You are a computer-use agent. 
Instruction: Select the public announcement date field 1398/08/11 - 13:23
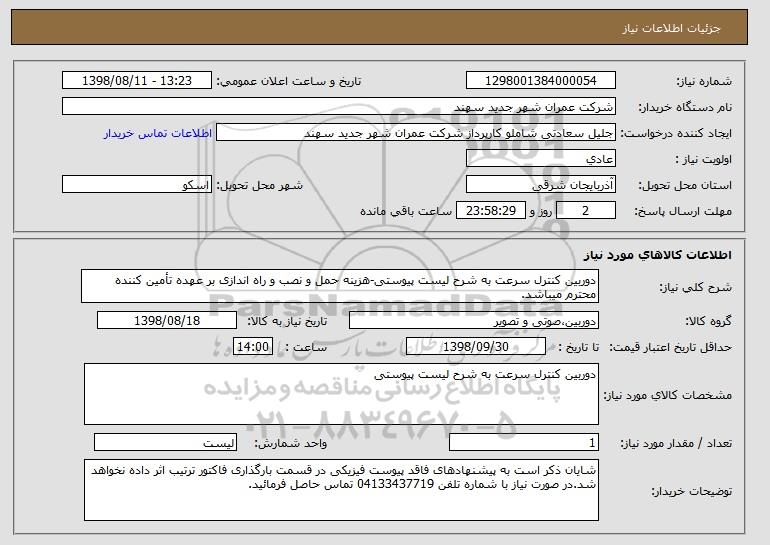(137, 81)
